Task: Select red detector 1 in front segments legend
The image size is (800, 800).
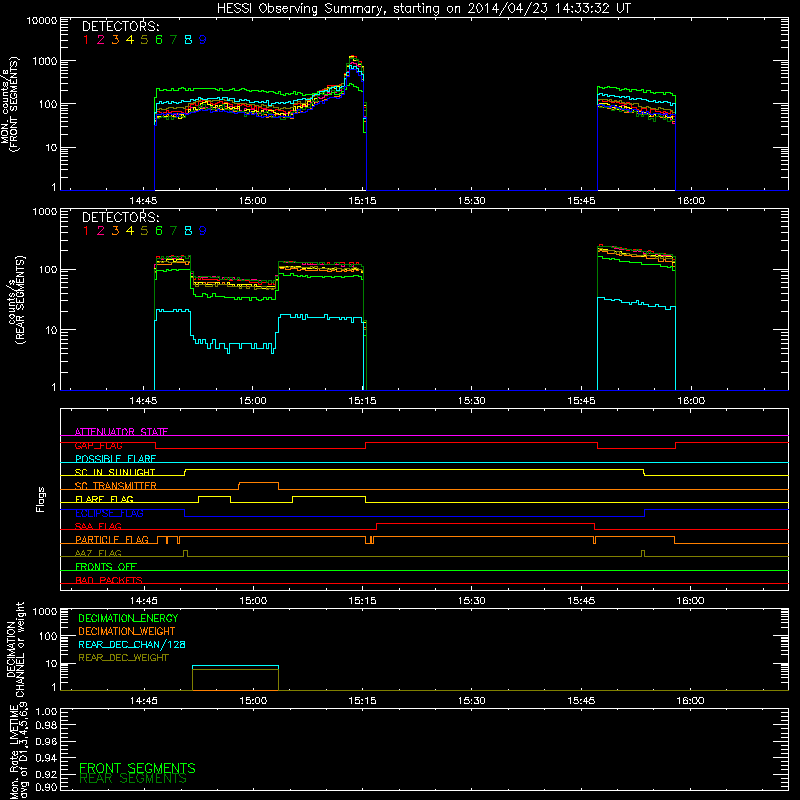Action: point(86,39)
